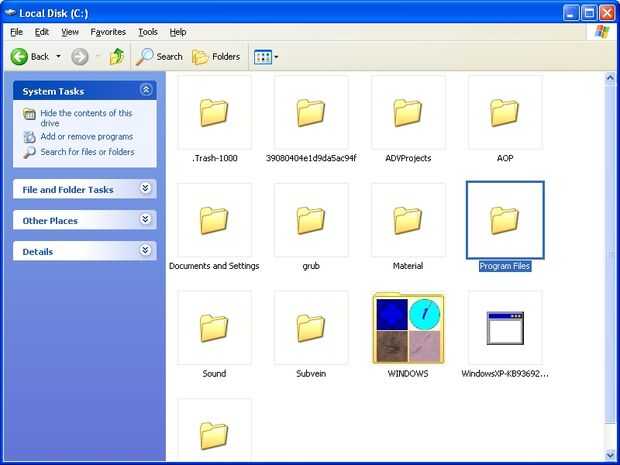Click the Documents and Settings name label
The width and height of the screenshot is (620, 465).
click(x=214, y=266)
